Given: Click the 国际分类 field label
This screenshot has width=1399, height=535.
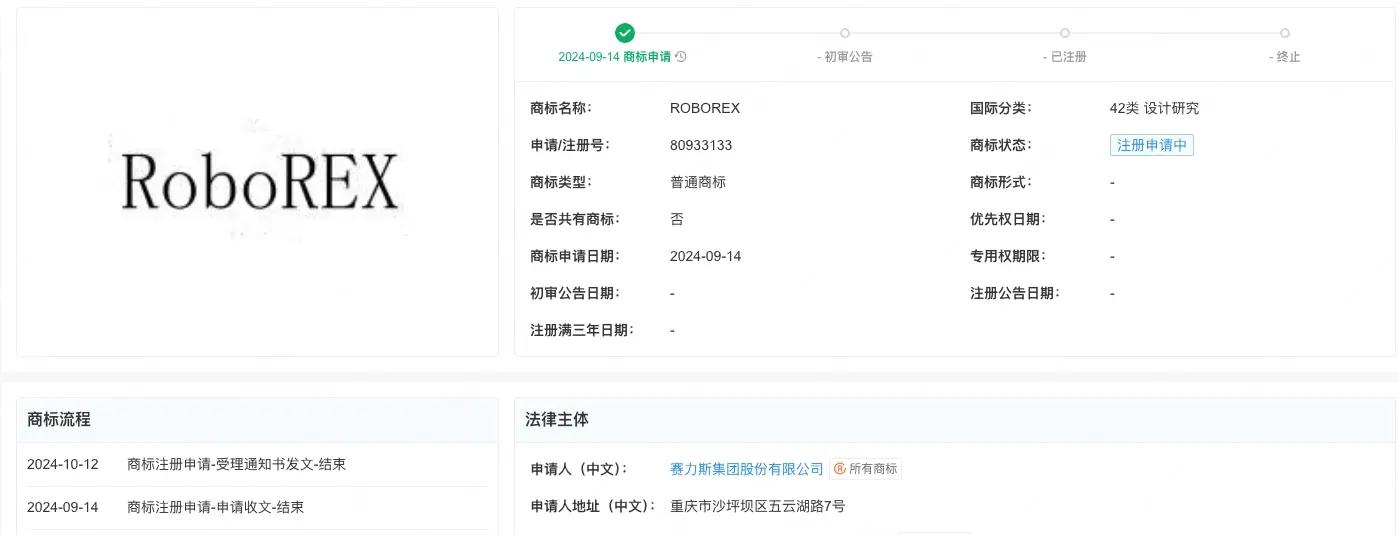Looking at the screenshot, I should [1001, 108].
